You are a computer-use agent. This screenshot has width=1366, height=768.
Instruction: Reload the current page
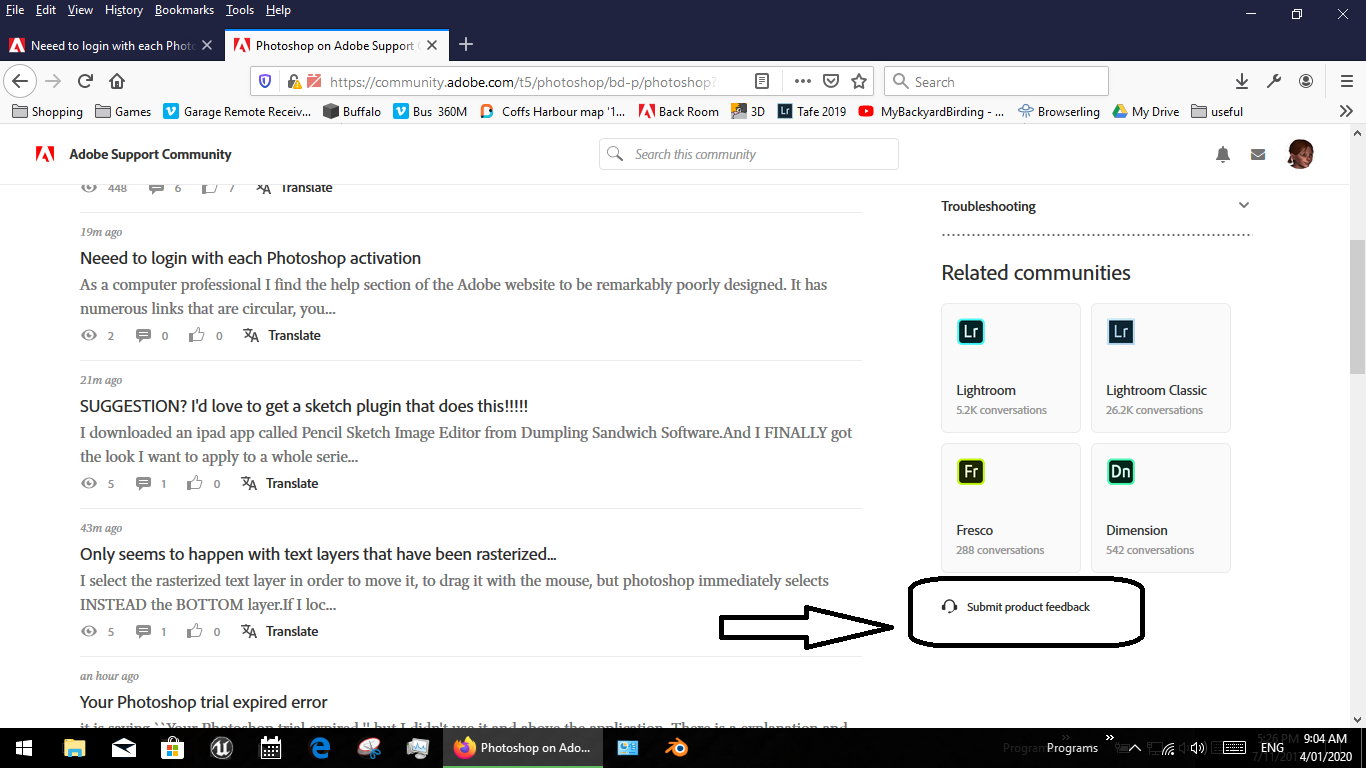(x=85, y=81)
